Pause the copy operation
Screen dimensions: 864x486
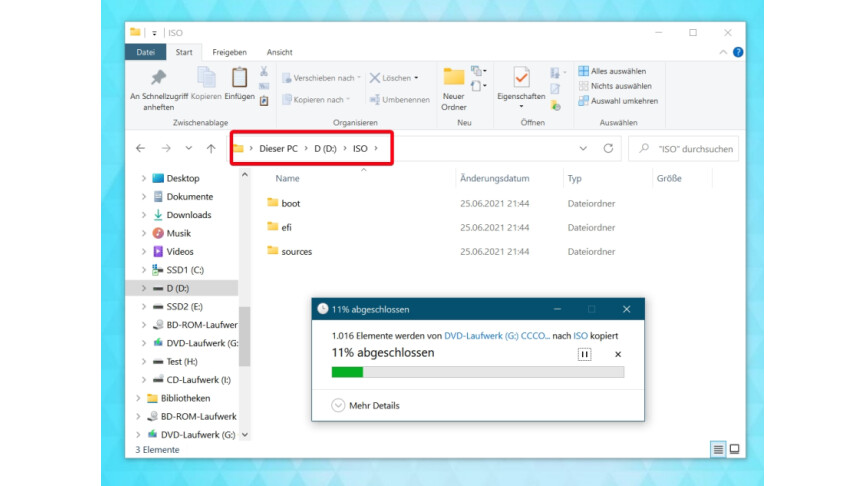point(584,354)
